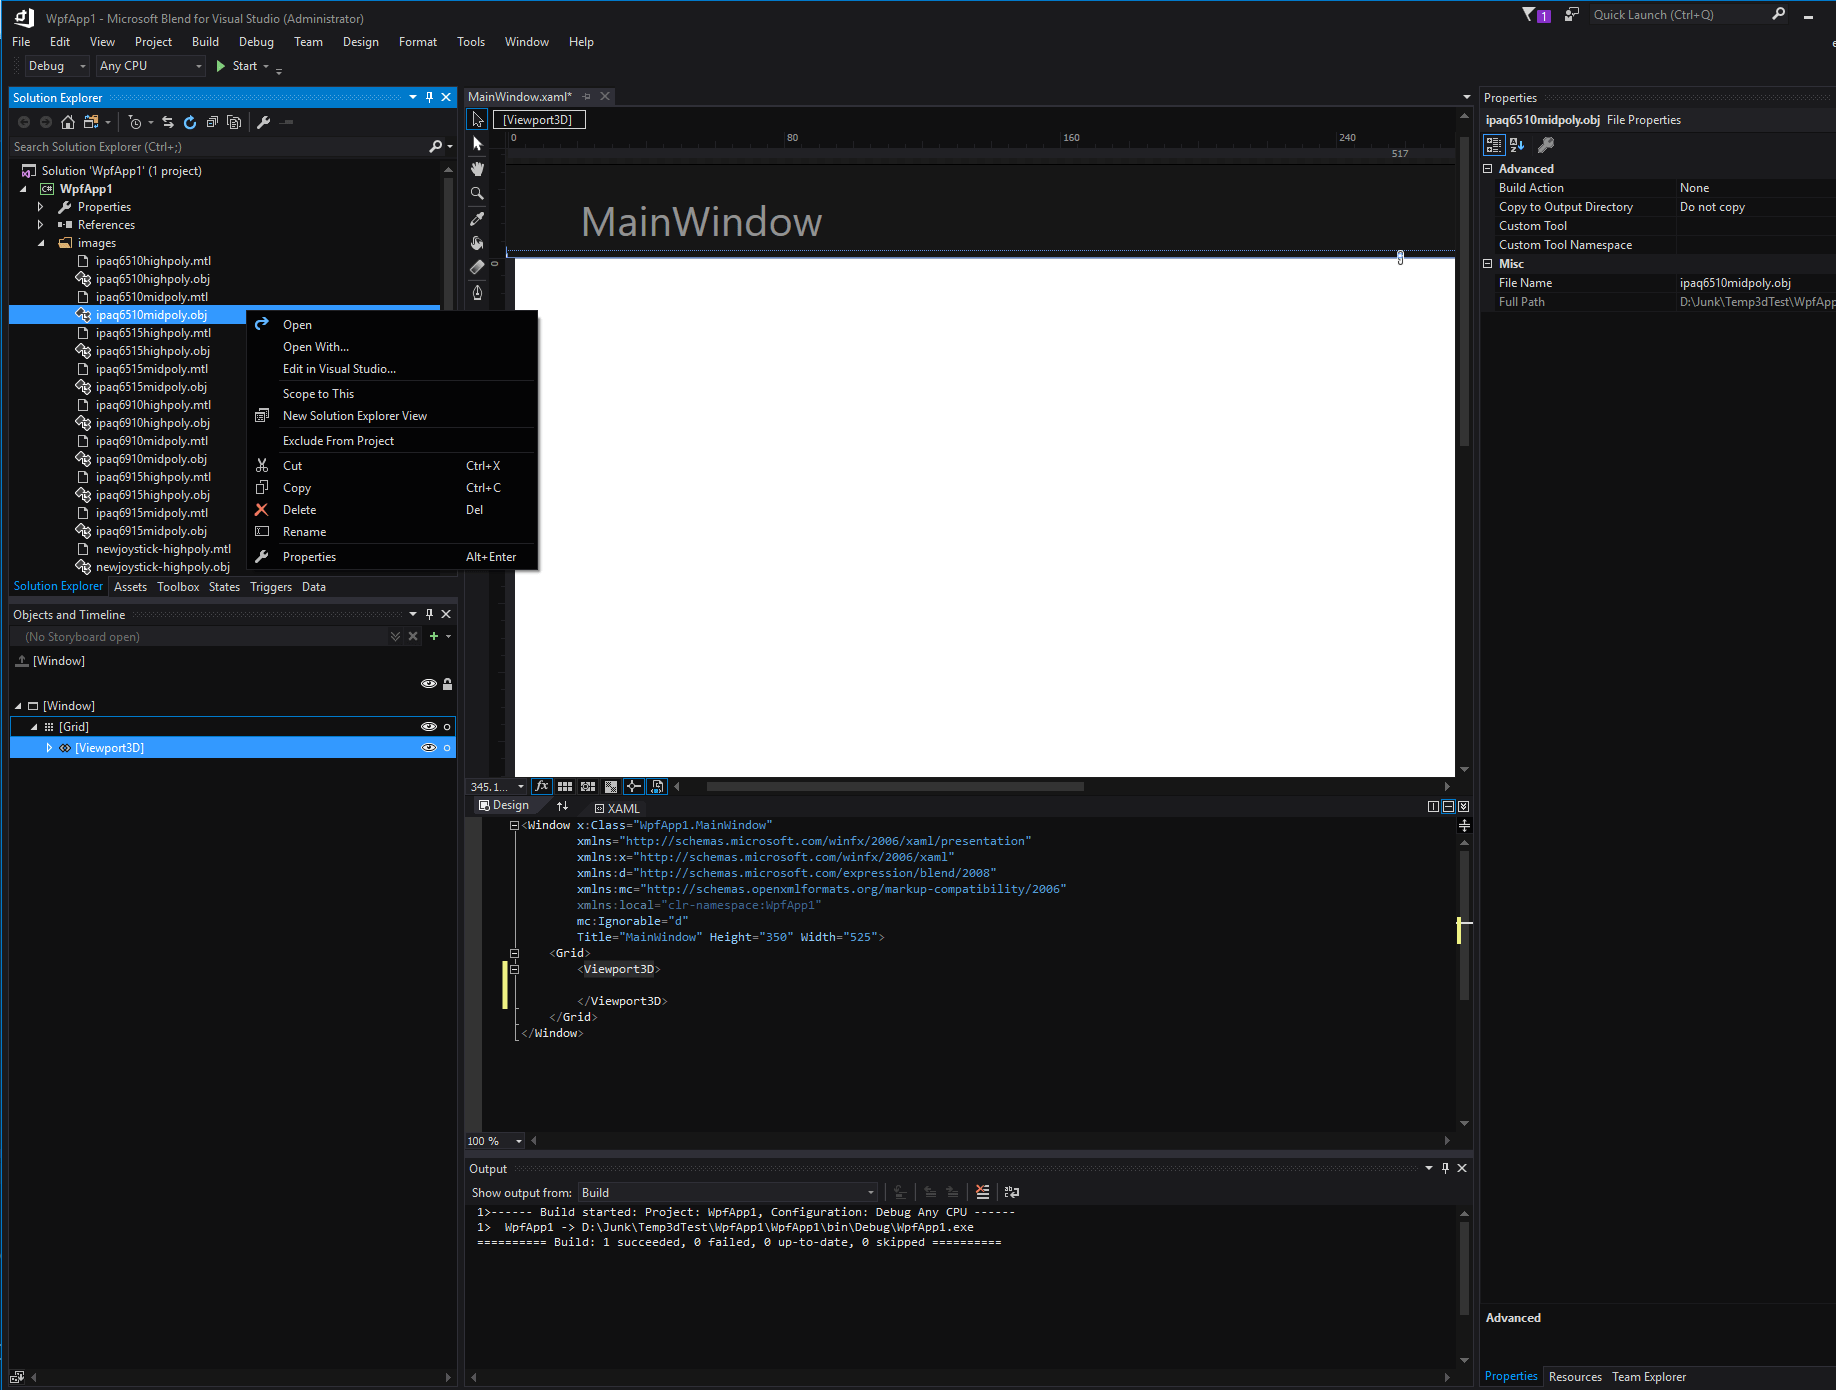Expand the Properties node in Solution Explorer
This screenshot has height=1390, width=1836.
click(41, 207)
